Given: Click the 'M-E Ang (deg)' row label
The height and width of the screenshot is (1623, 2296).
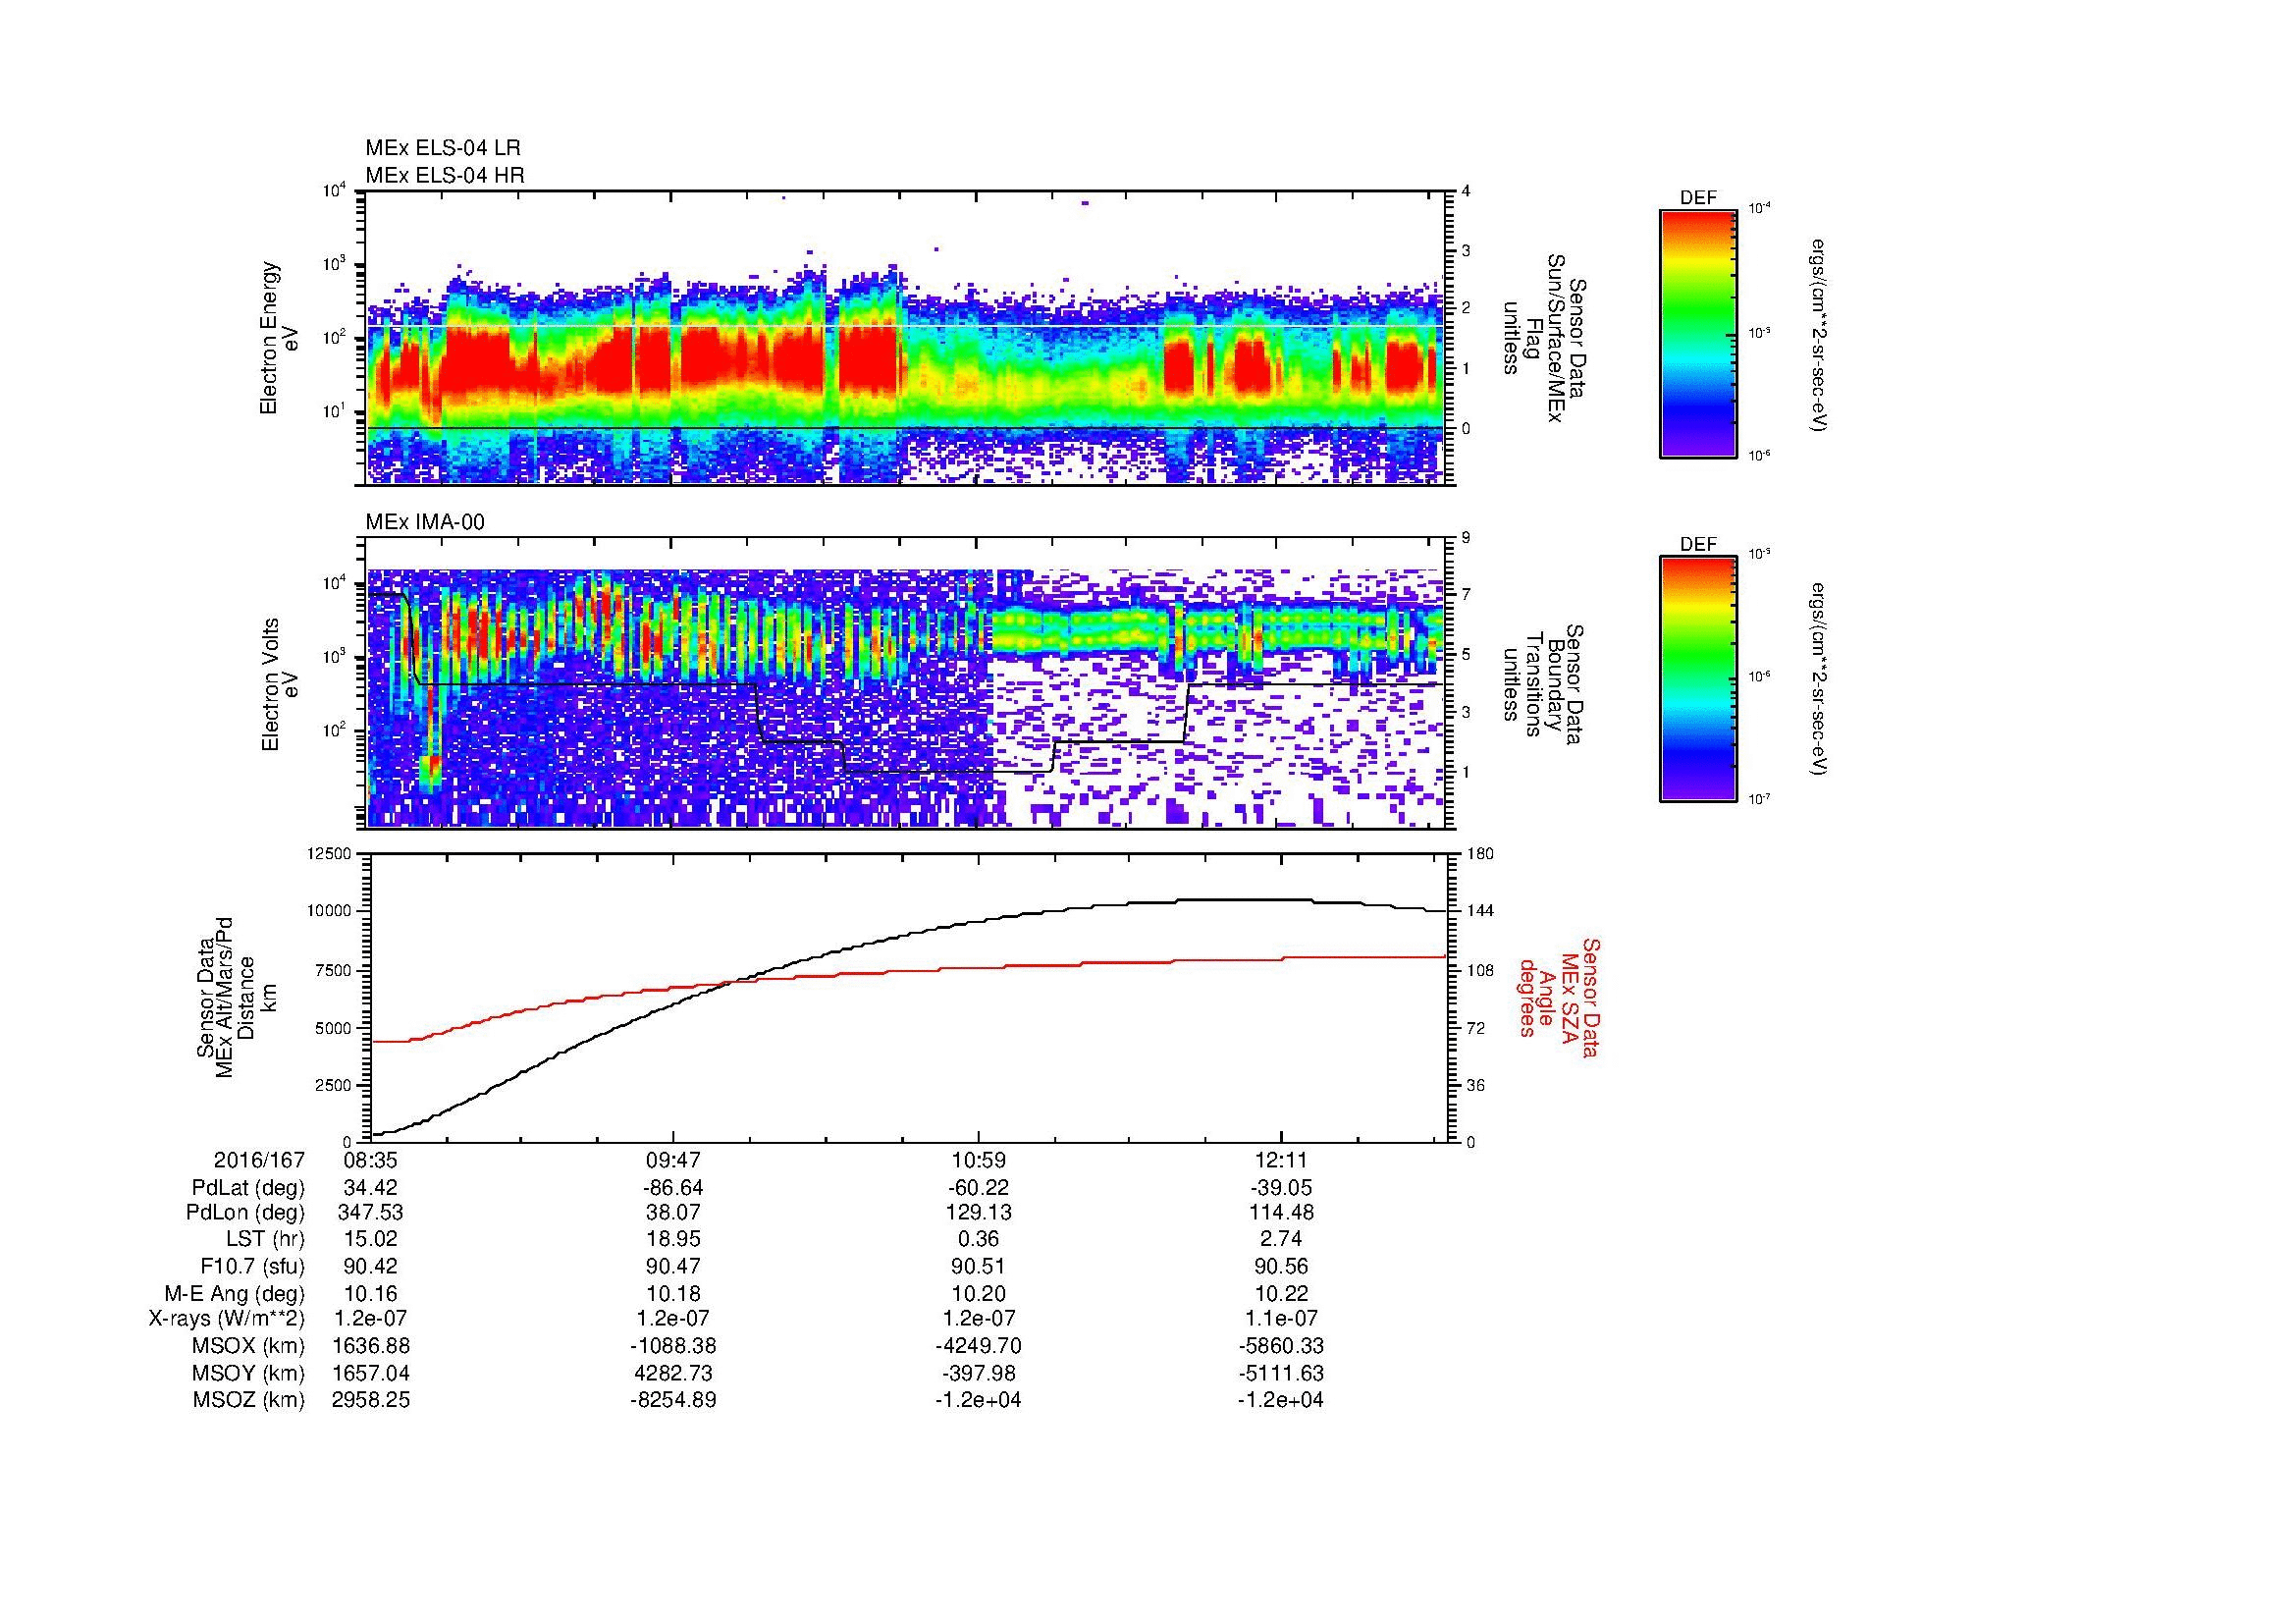Looking at the screenshot, I should coord(236,1293).
